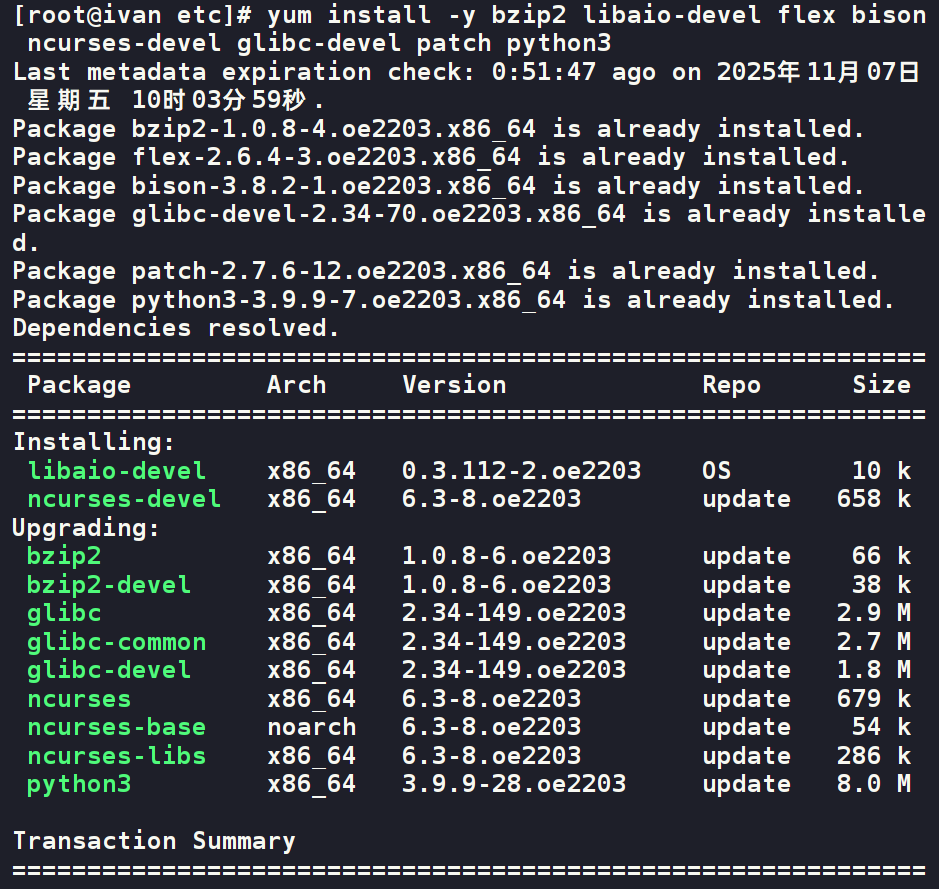Click flex-2.6.4-3.oe2203.x86_64 package text
This screenshot has height=889, width=939.
(326, 157)
